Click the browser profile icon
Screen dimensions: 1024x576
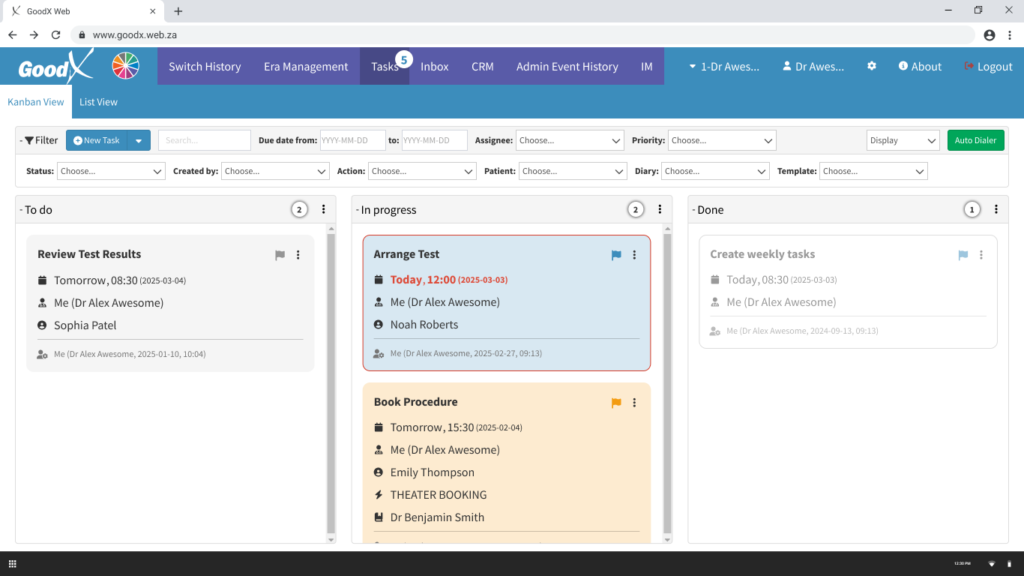[989, 35]
